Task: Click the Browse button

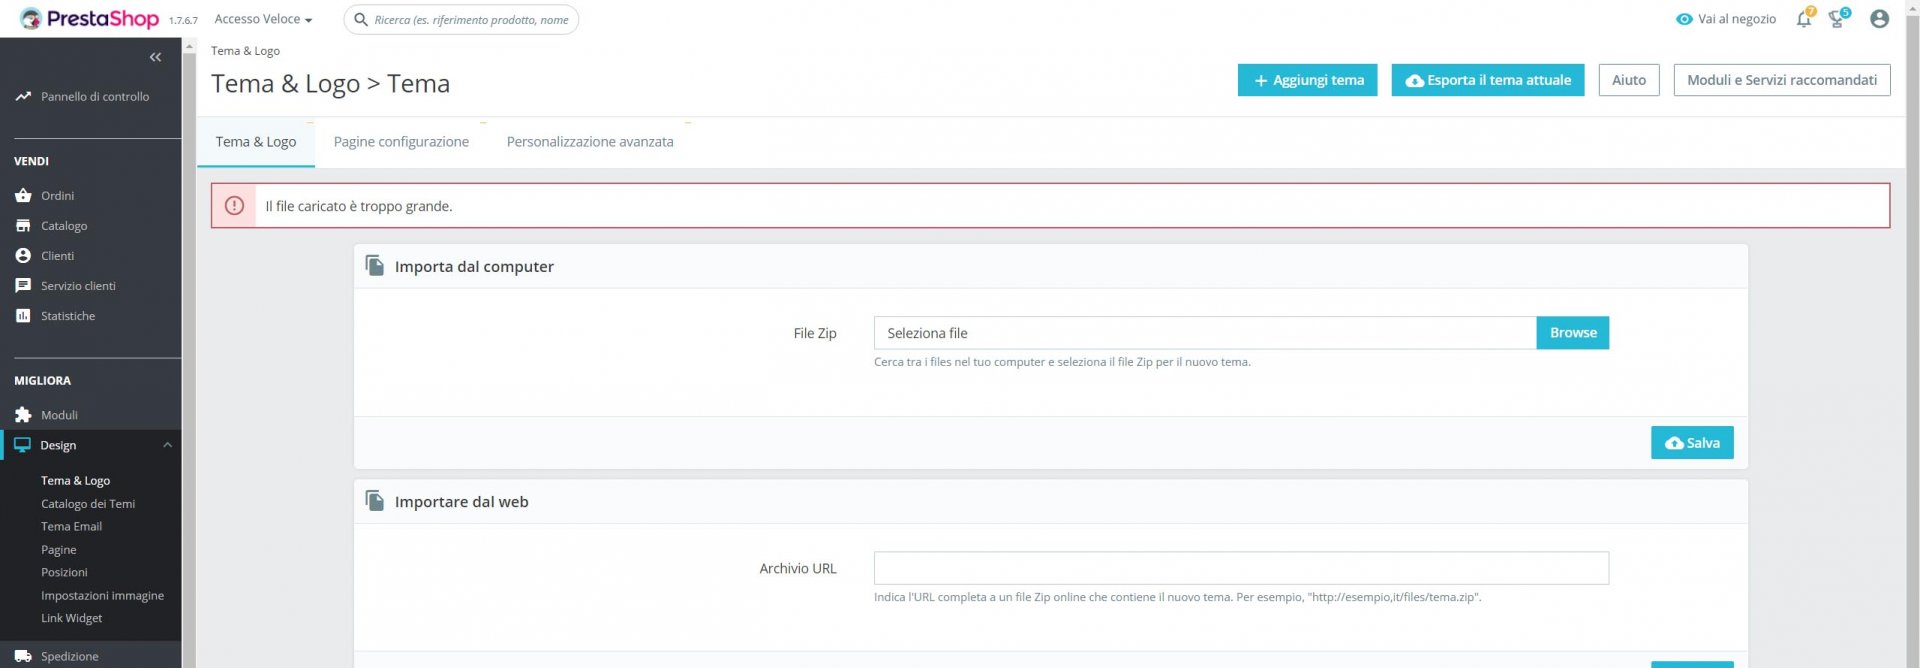Action: tap(1572, 333)
